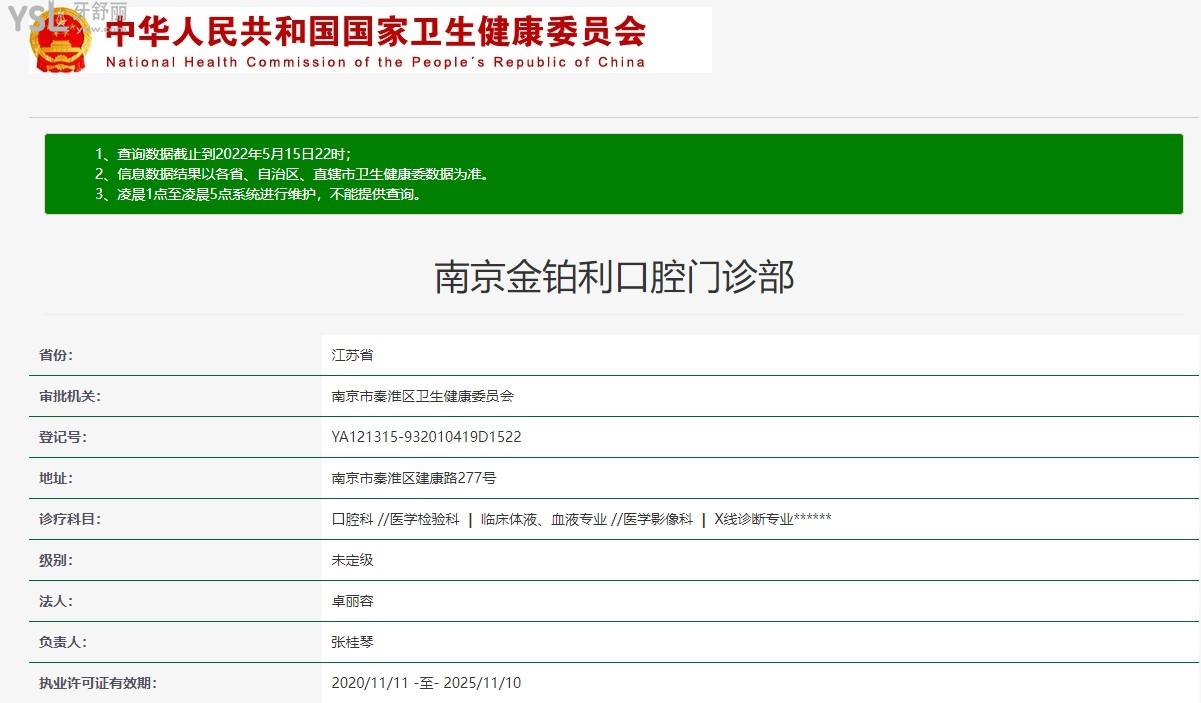
Task: Click the 法人 label
Action: tap(56, 601)
